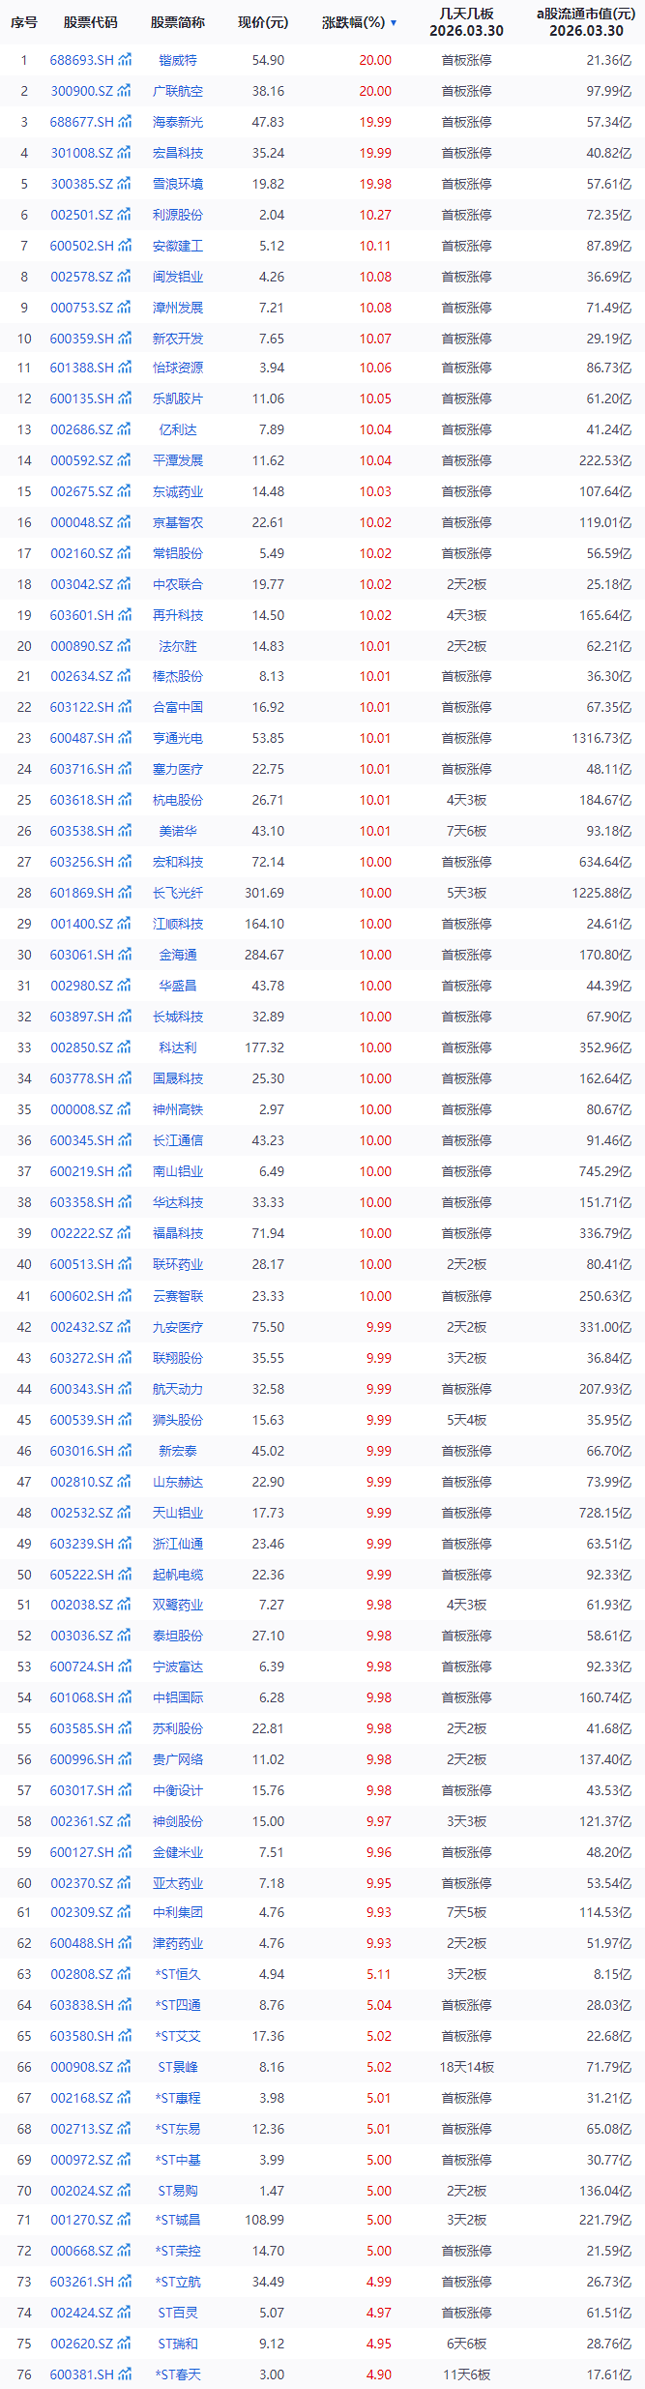Click sort arrow on 涨跌幅(%) column
The image size is (645, 2389).
point(393,23)
